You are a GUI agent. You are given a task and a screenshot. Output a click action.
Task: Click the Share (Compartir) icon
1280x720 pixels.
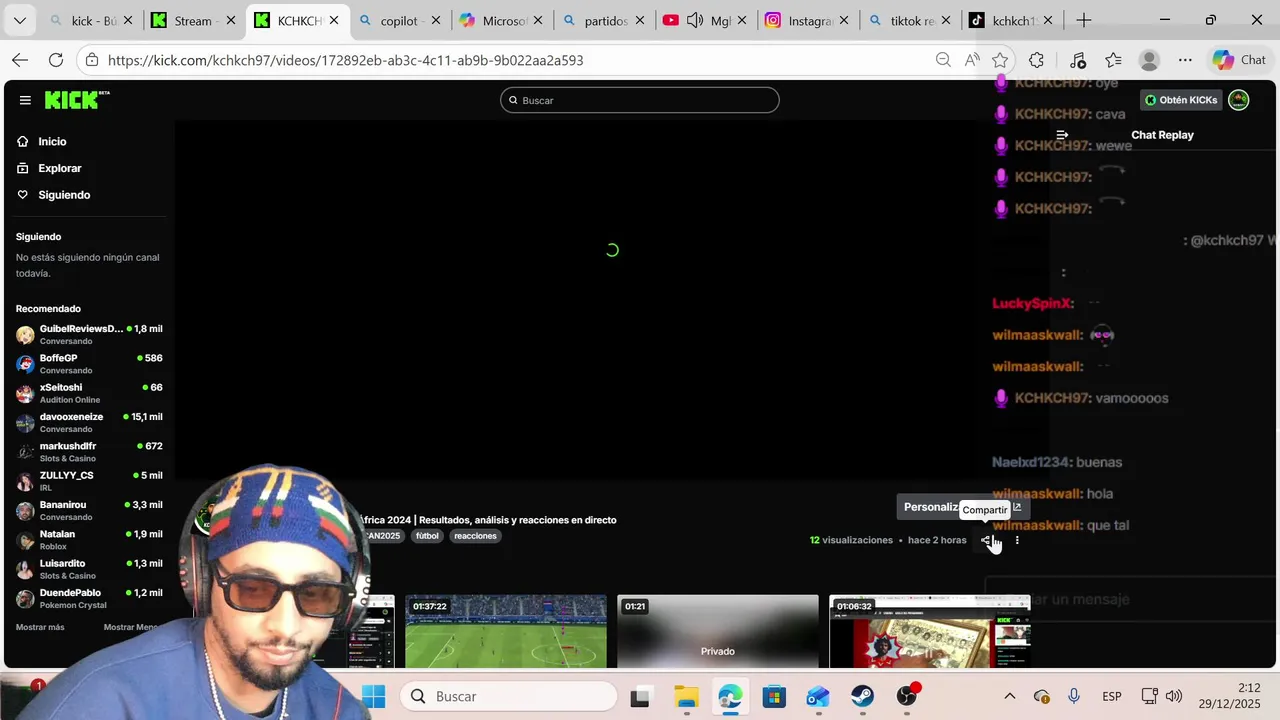[x=986, y=540]
